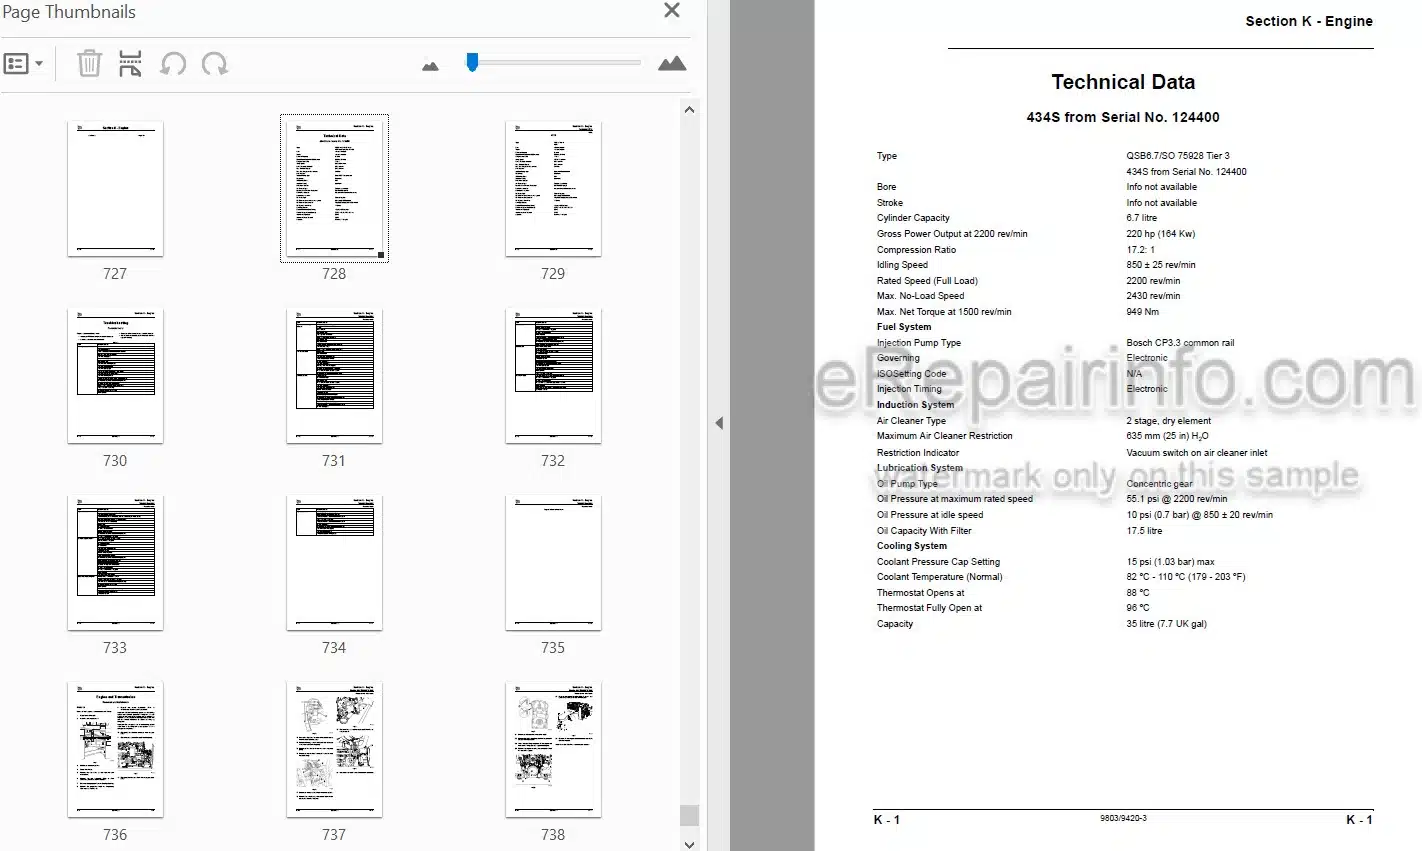Screen dimensions: 1422x851
Task: Open page 729 thumbnail
Action: click(x=553, y=189)
